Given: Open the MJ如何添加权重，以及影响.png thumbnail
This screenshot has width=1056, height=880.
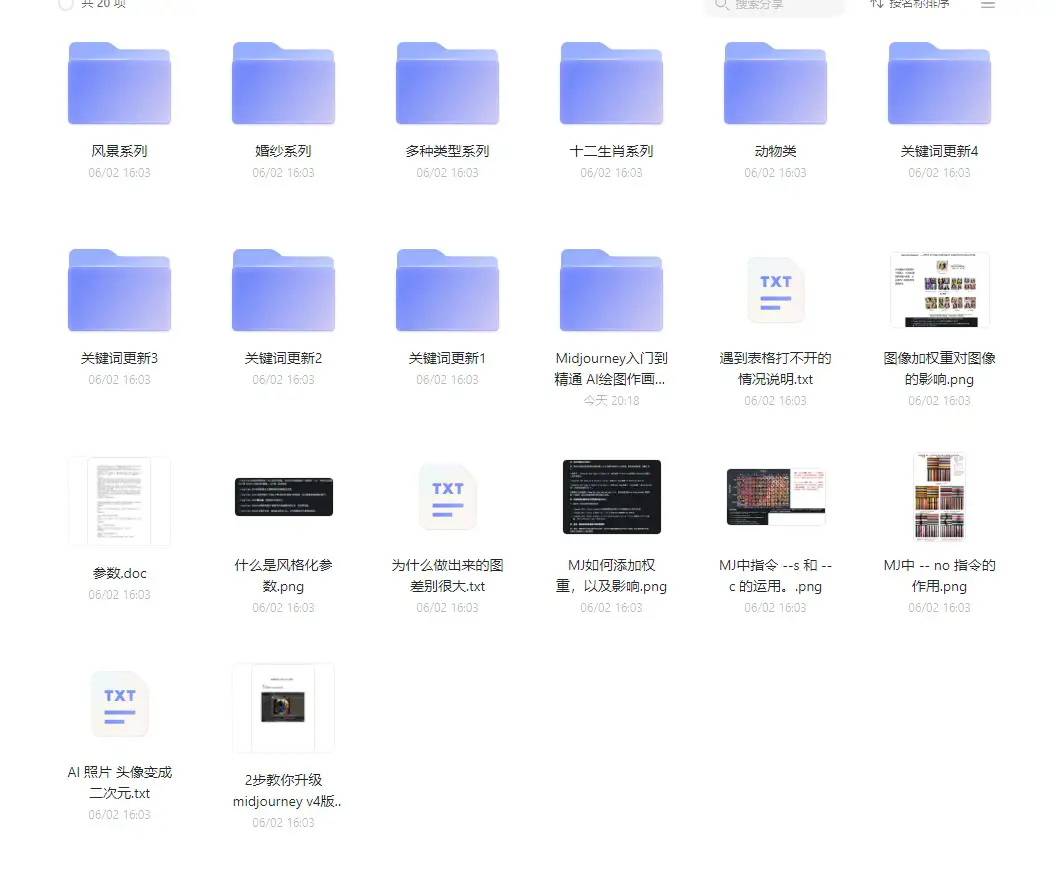Looking at the screenshot, I should pos(611,497).
